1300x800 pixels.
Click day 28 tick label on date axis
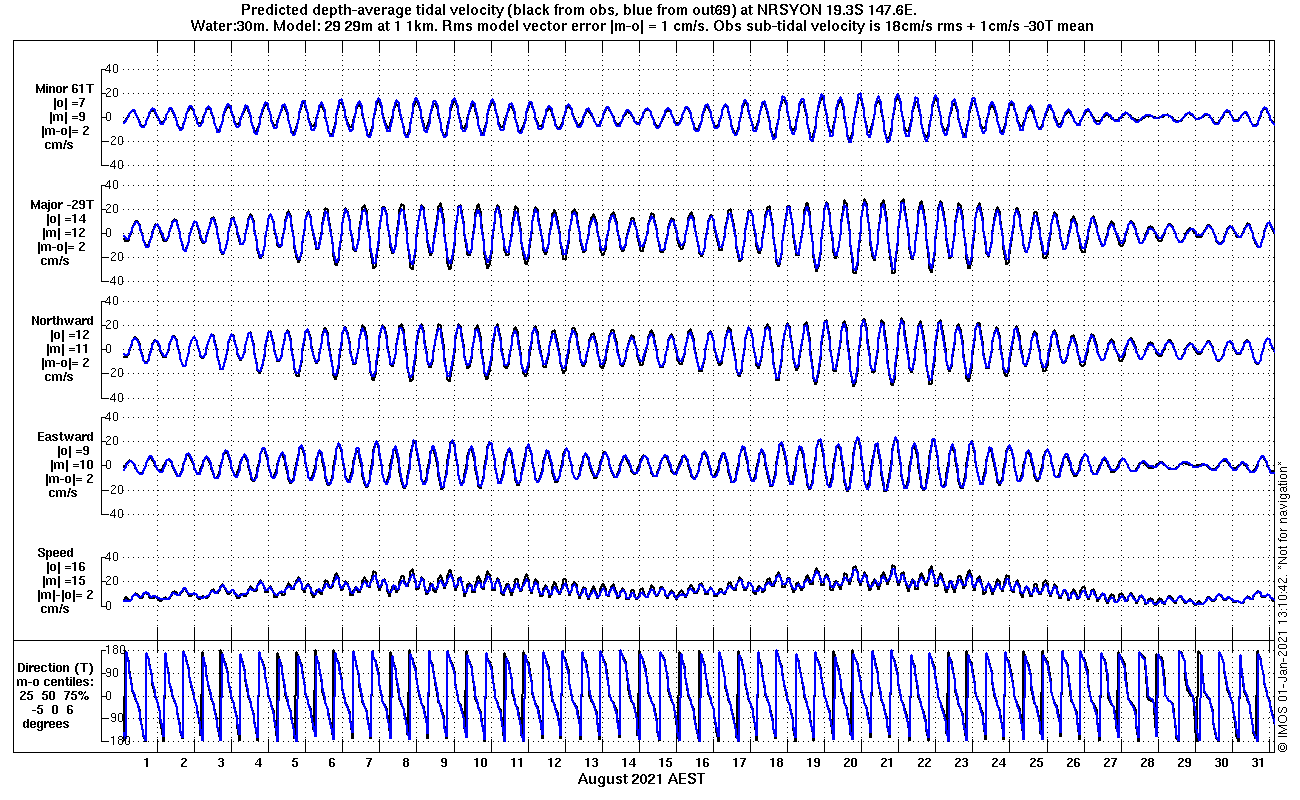pos(1147,762)
